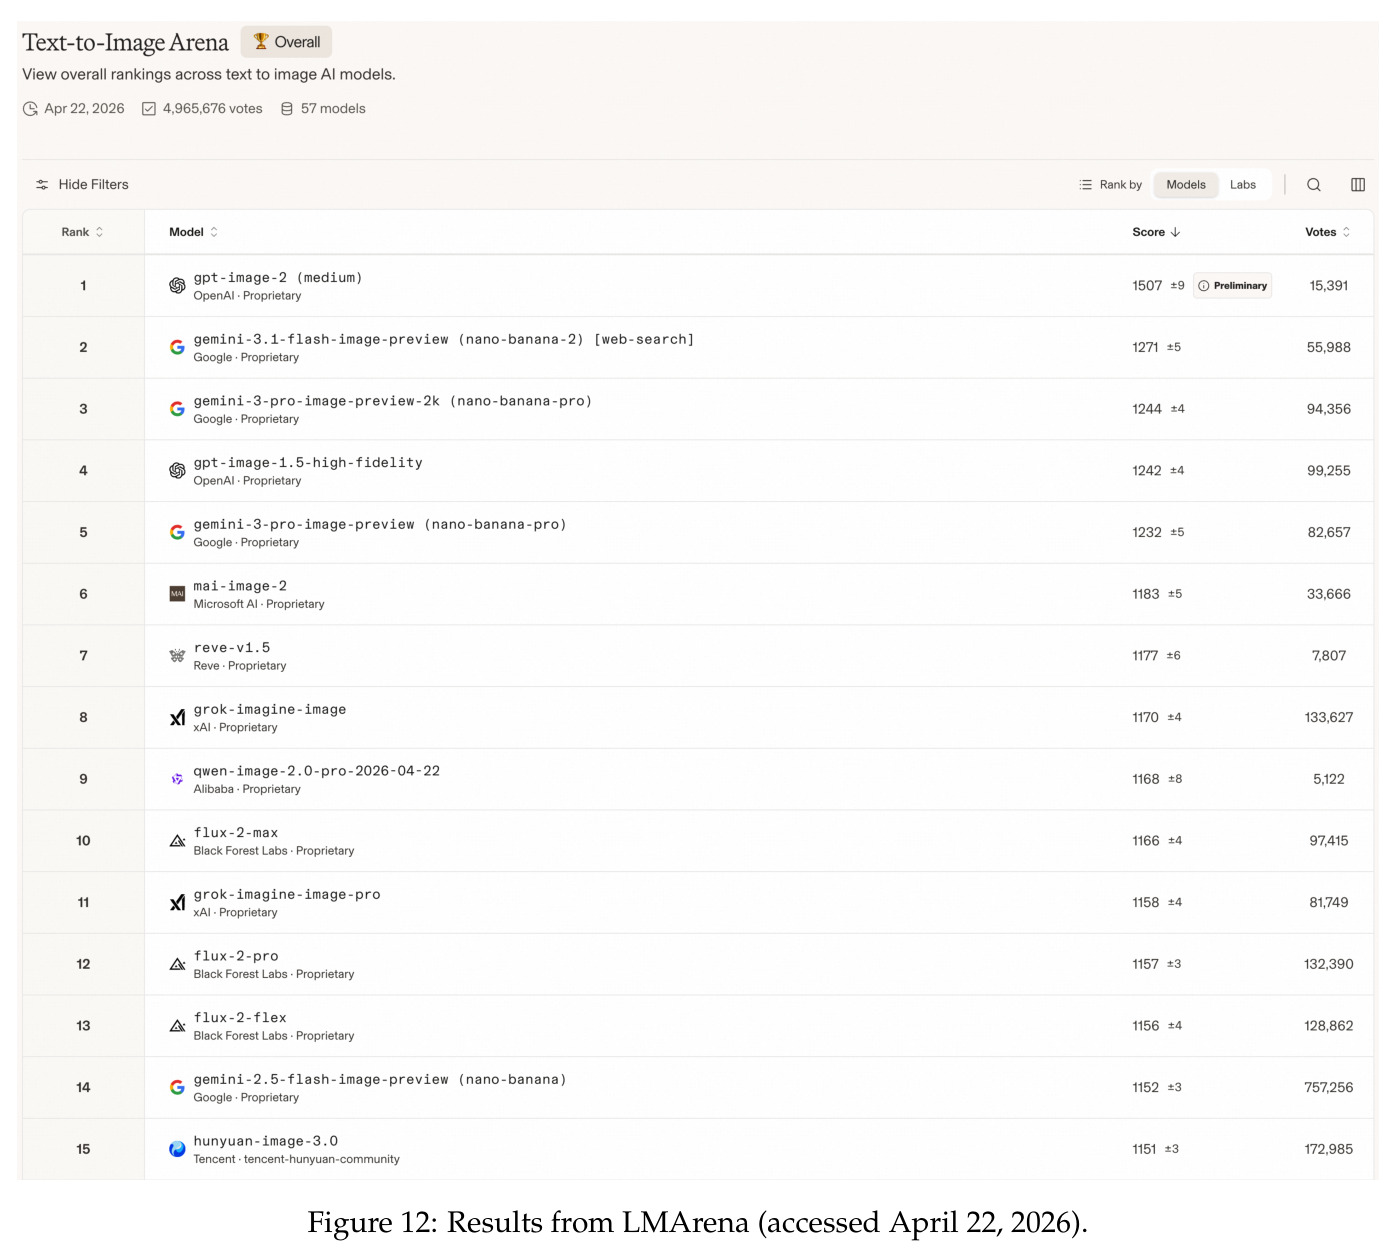1396x1256 pixels.
Task: Switch ranking to Labs
Action: click(x=1243, y=185)
